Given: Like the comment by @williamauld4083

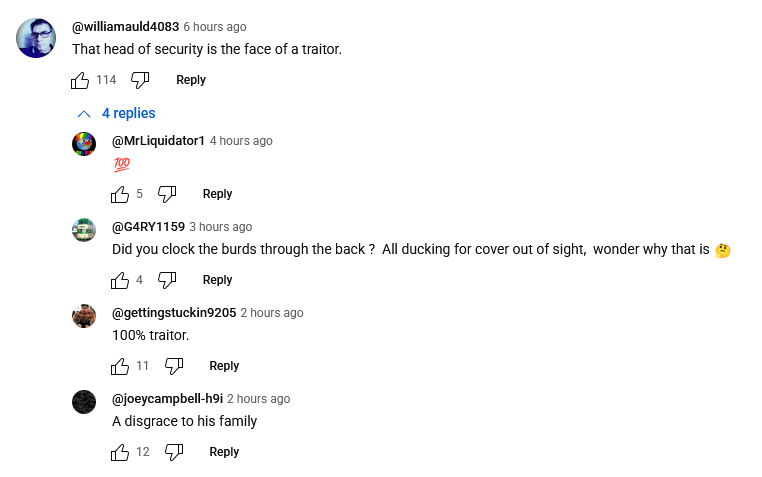Looking at the screenshot, I should [x=81, y=80].
